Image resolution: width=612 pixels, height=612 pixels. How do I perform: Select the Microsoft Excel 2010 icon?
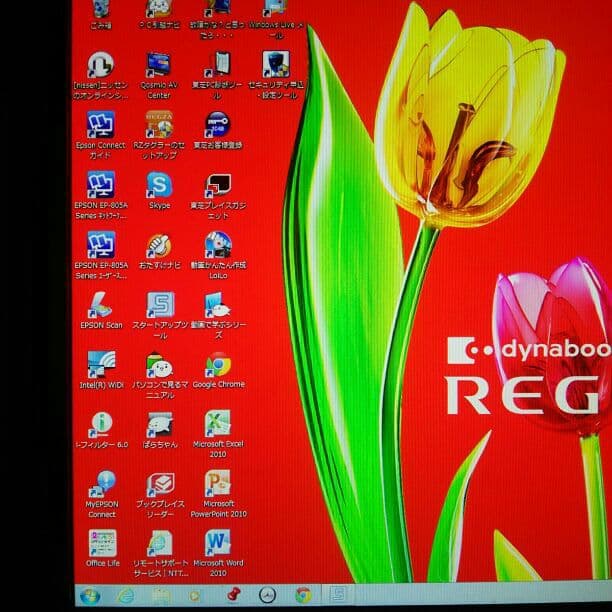pos(218,424)
